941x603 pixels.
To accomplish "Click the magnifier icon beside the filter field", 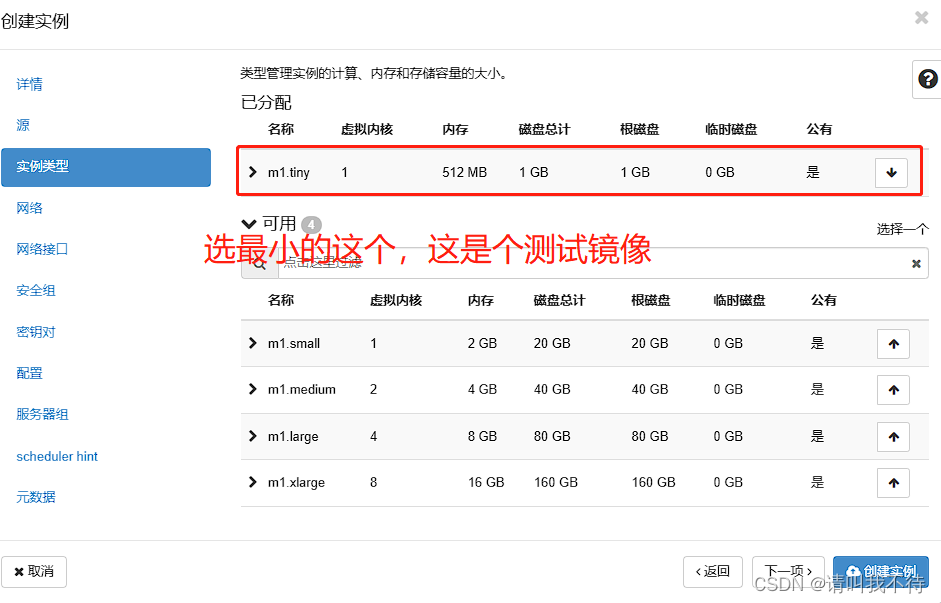I will pos(259,263).
